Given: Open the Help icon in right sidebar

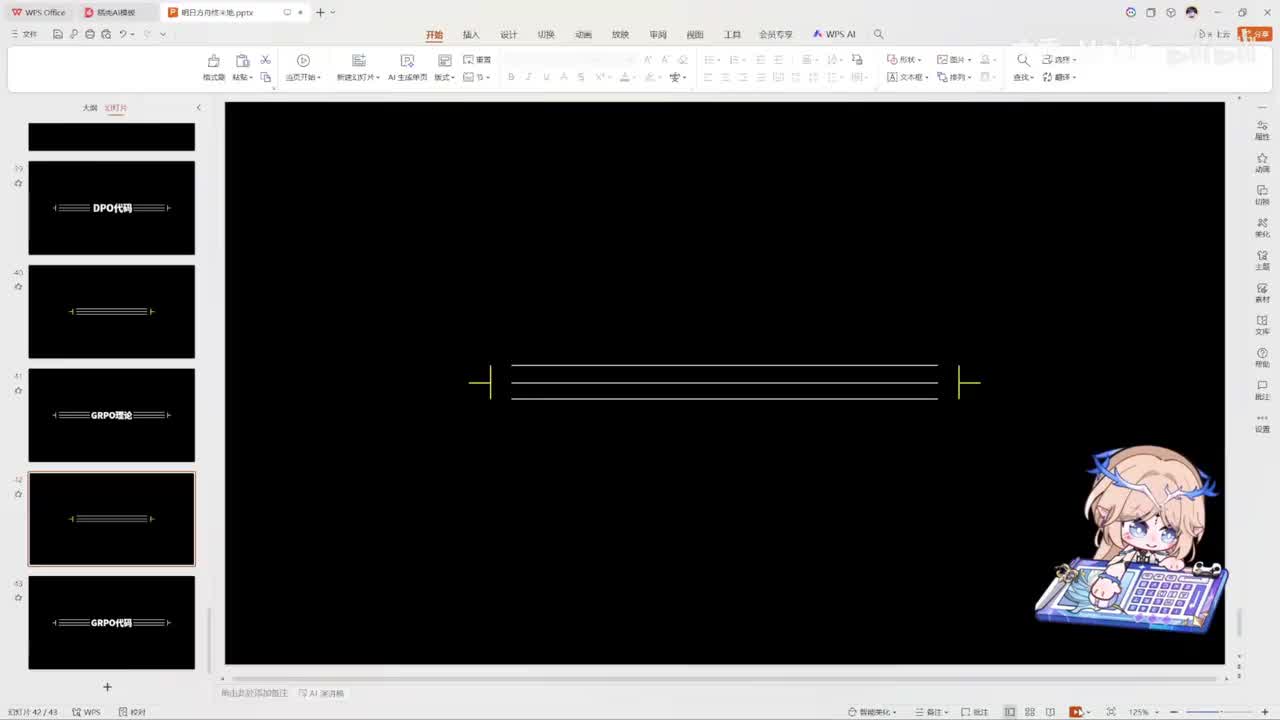Looking at the screenshot, I should [1262, 357].
